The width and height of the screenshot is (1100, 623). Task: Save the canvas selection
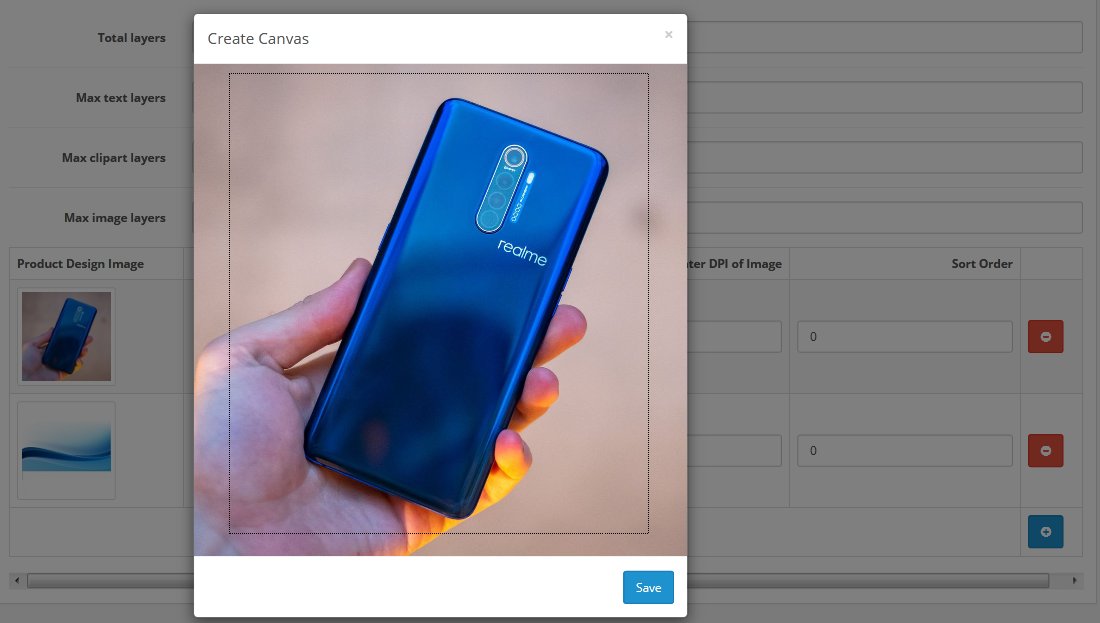(x=648, y=587)
